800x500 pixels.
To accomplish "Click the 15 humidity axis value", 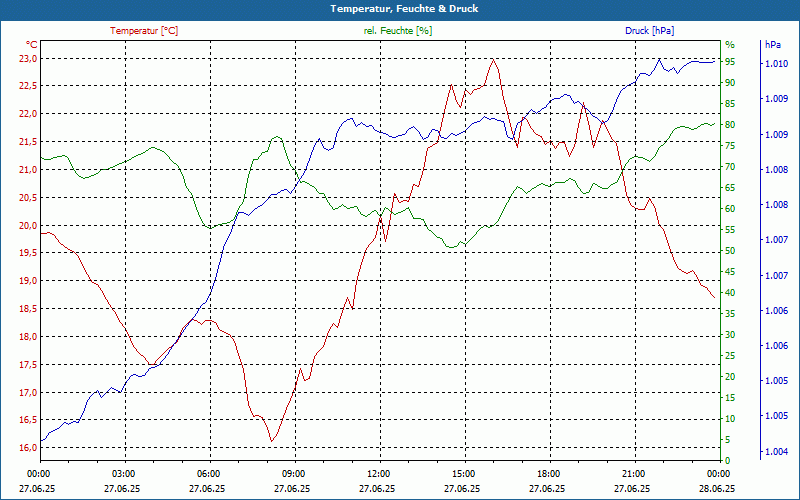I will [x=730, y=398].
